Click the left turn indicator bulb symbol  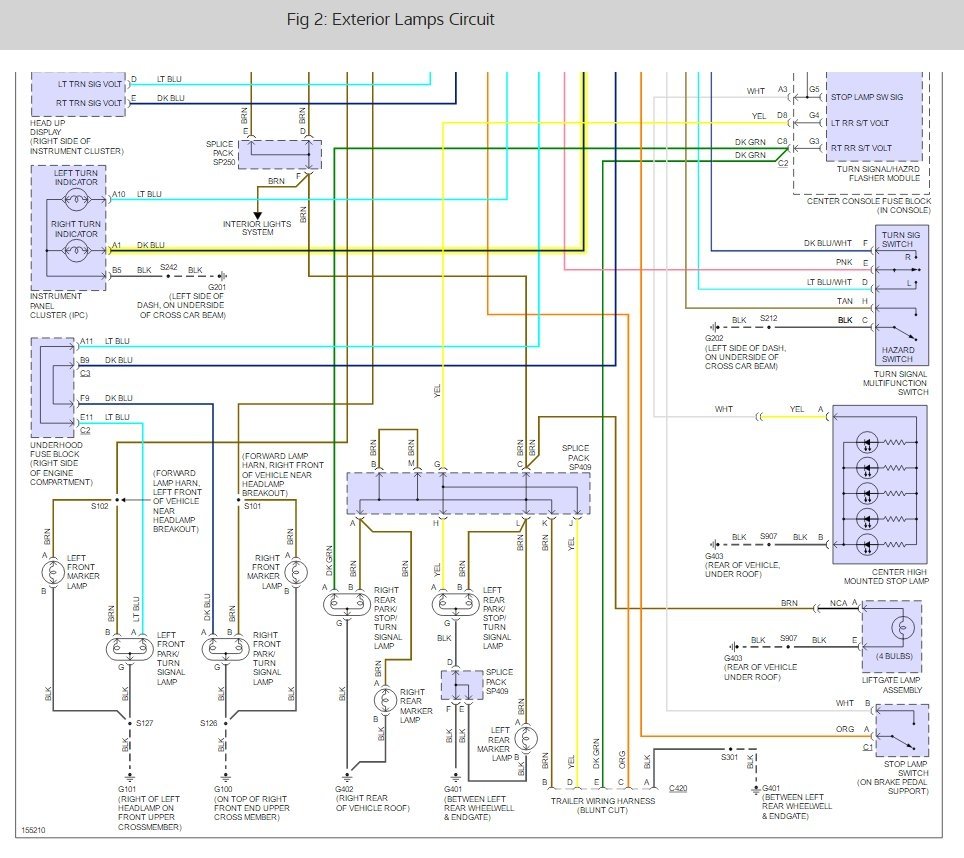(x=76, y=199)
